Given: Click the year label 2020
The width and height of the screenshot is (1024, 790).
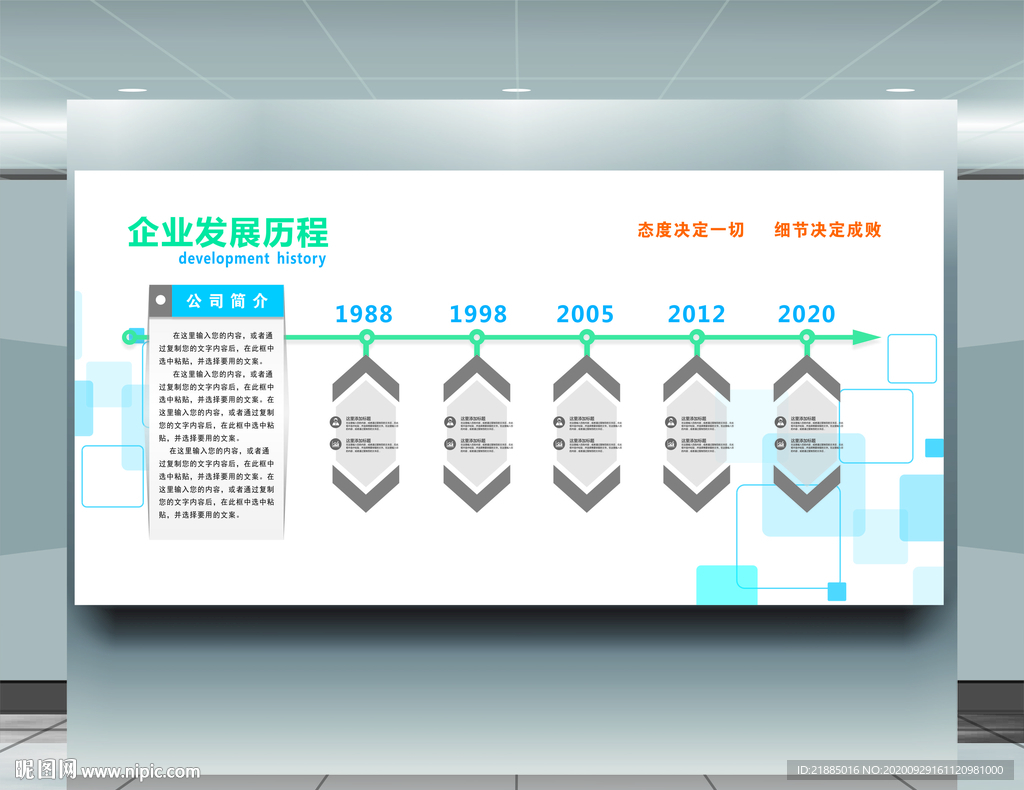Looking at the screenshot, I should click(x=807, y=314).
